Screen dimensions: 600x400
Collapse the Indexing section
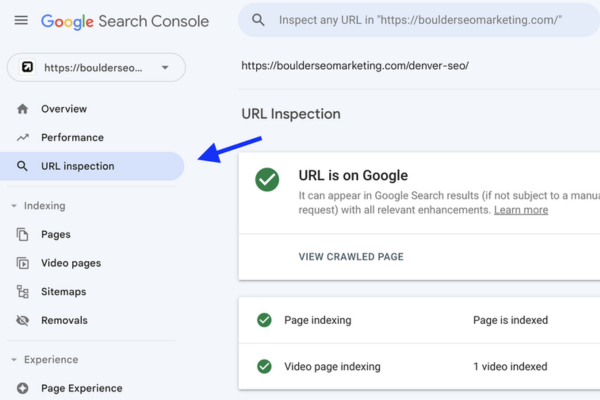pyautogui.click(x=38, y=206)
